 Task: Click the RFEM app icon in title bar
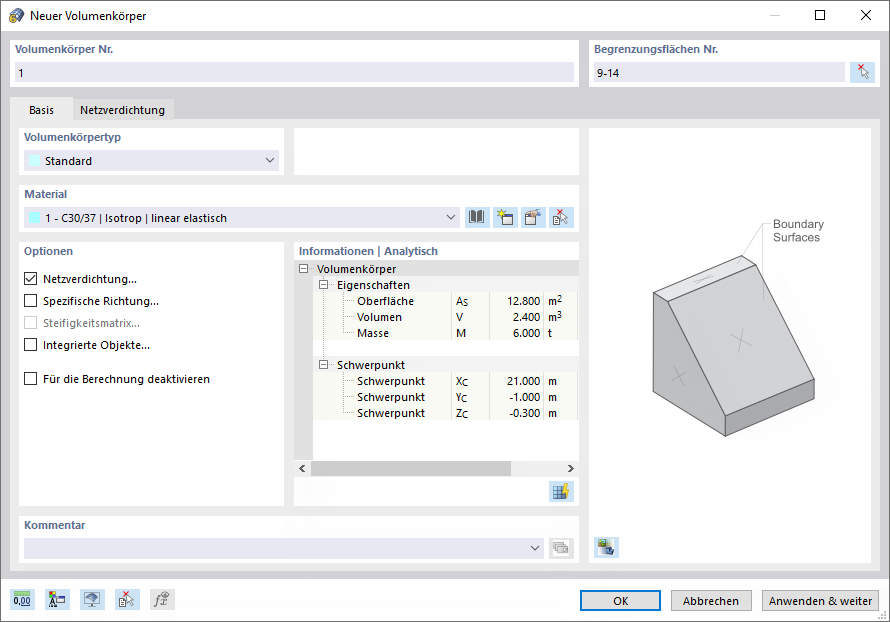pos(16,15)
